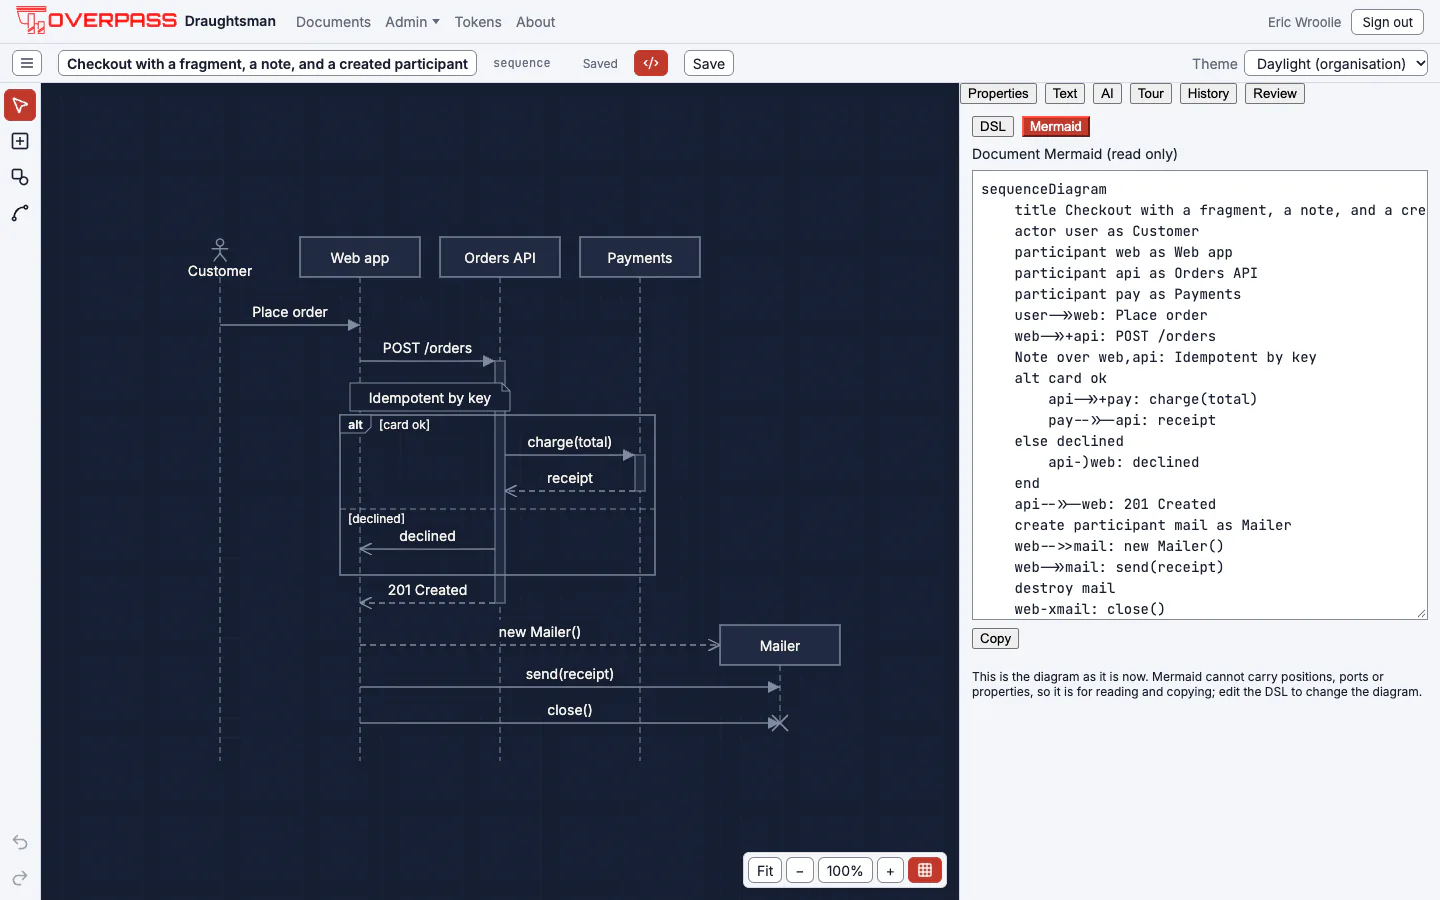The image size is (1440, 900).
Task: Click the 'receipt' message label
Action: [x=570, y=478]
